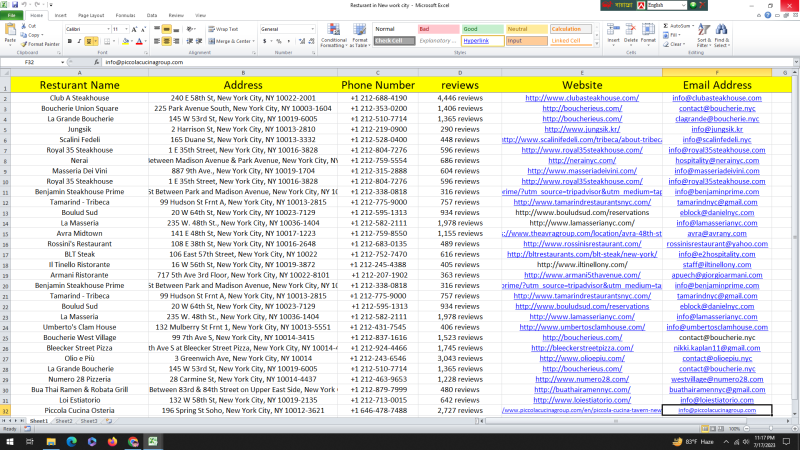800x450 pixels.
Task: Click the Clear button in Editing group
Action: (673, 44)
